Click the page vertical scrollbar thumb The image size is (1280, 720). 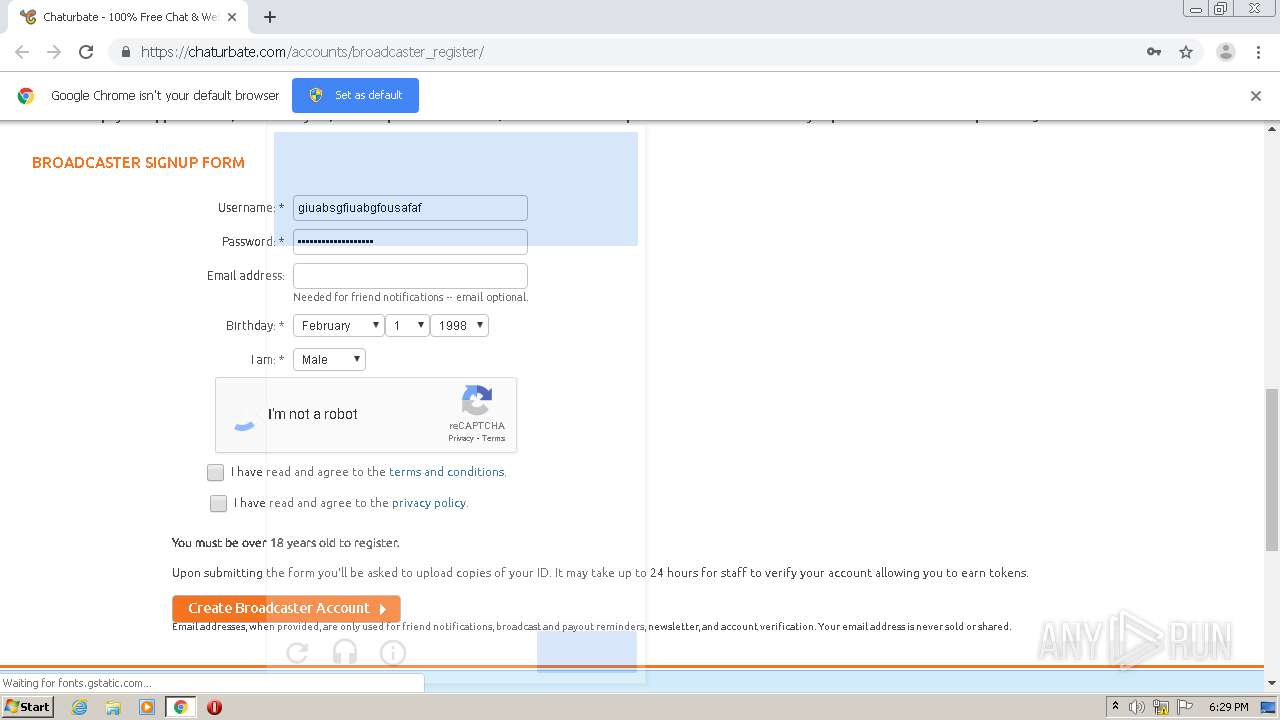coord(1272,470)
